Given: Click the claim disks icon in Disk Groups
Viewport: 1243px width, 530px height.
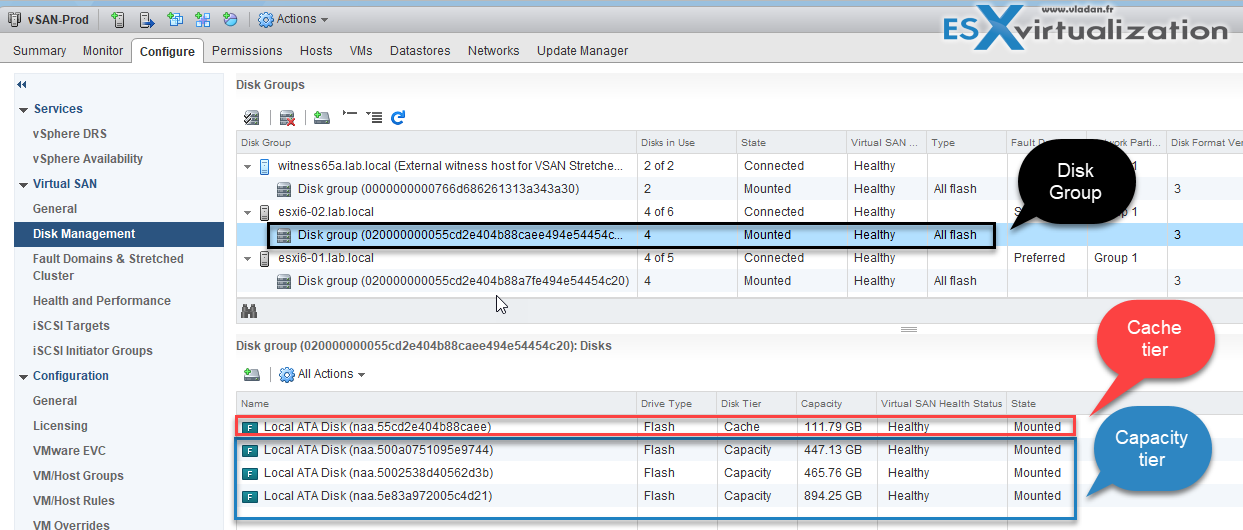Looking at the screenshot, I should click(251, 118).
